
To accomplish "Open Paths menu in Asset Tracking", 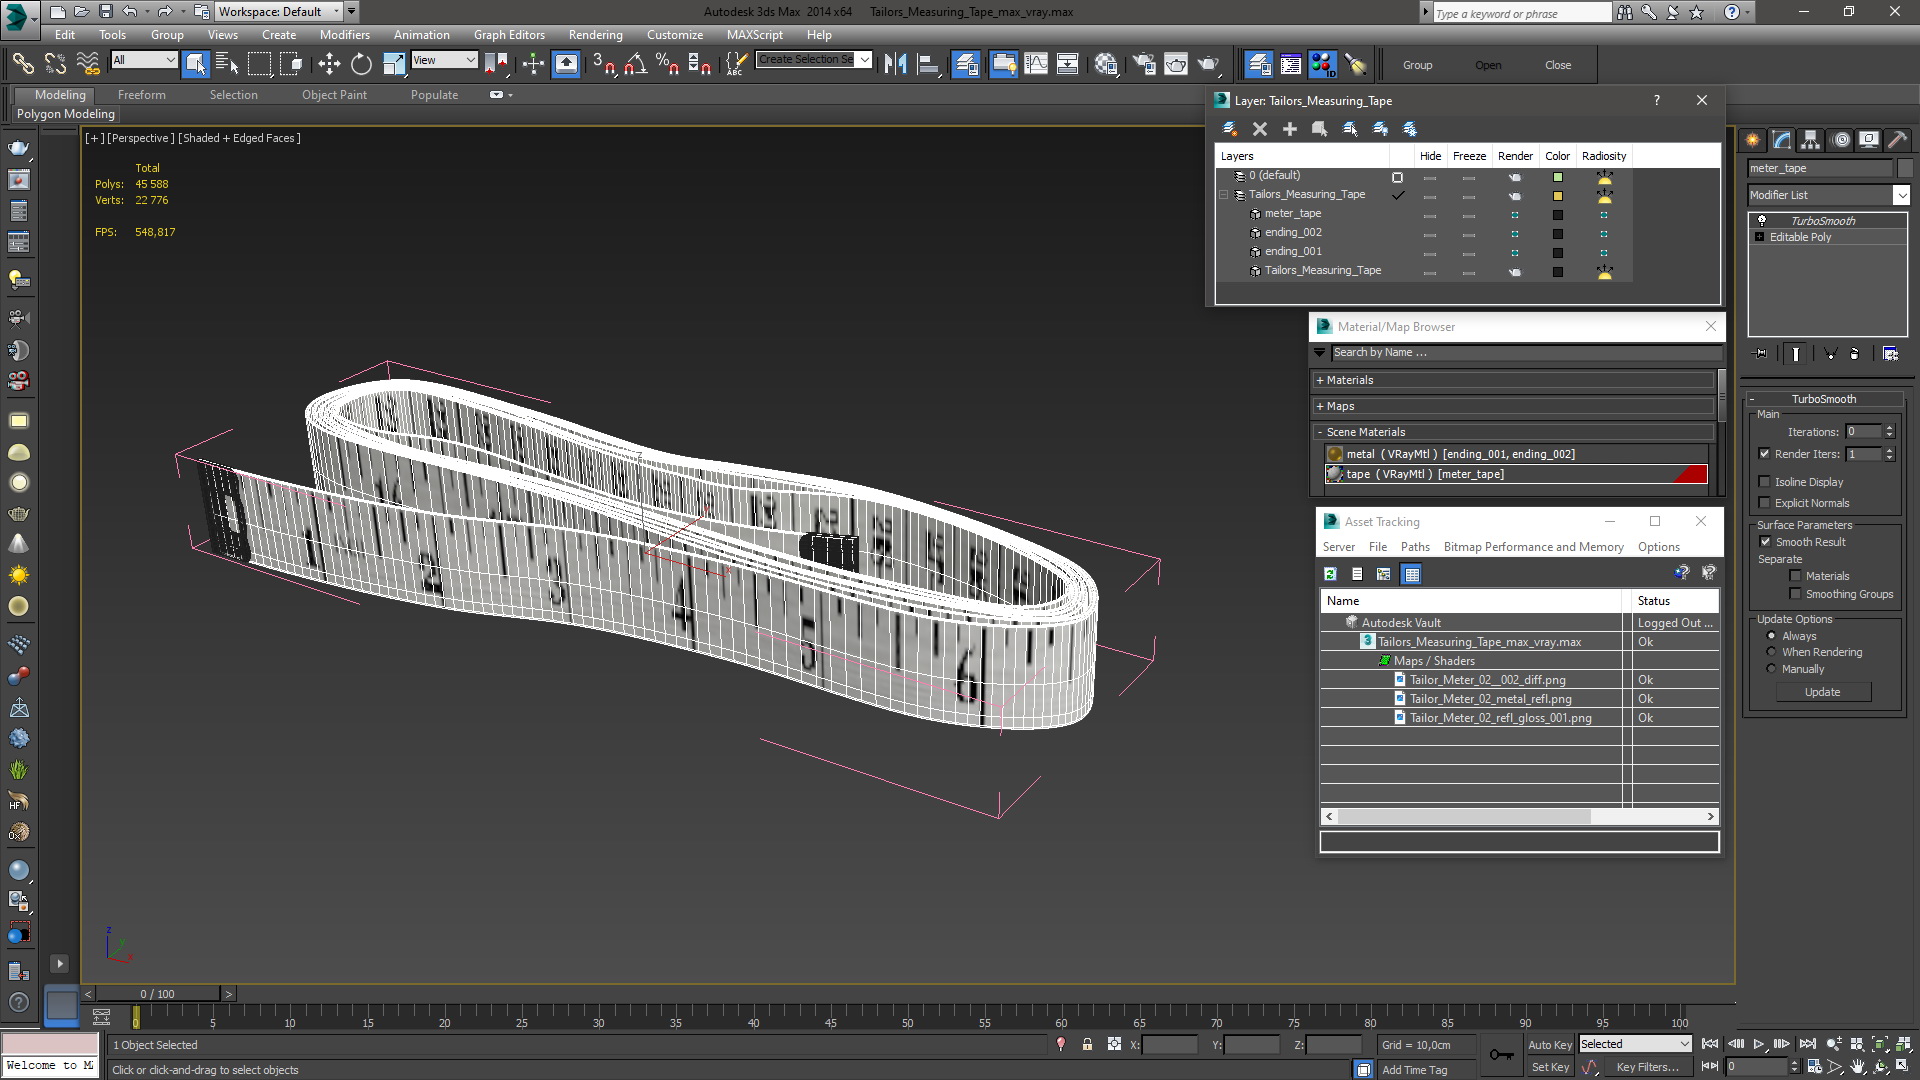I will (x=1415, y=547).
